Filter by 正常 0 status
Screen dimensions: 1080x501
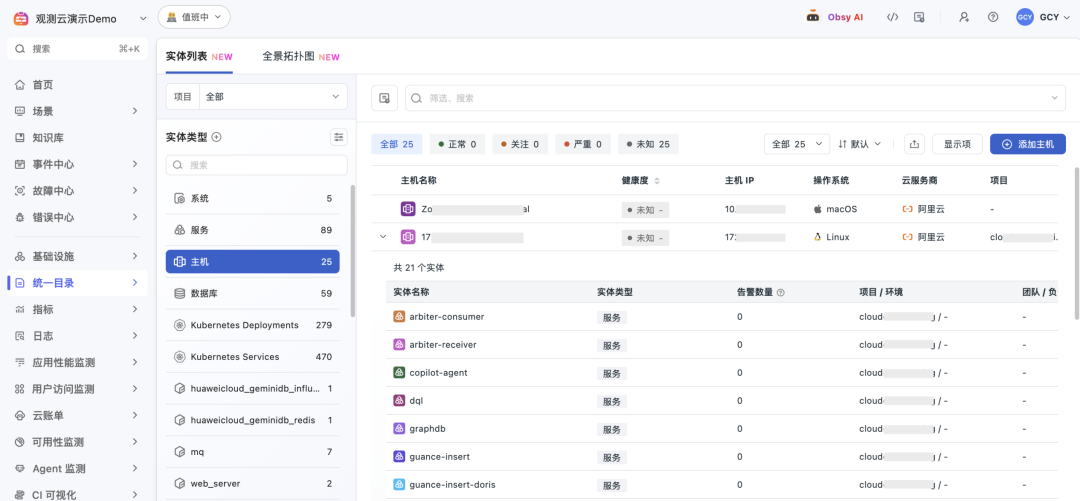[x=457, y=144]
